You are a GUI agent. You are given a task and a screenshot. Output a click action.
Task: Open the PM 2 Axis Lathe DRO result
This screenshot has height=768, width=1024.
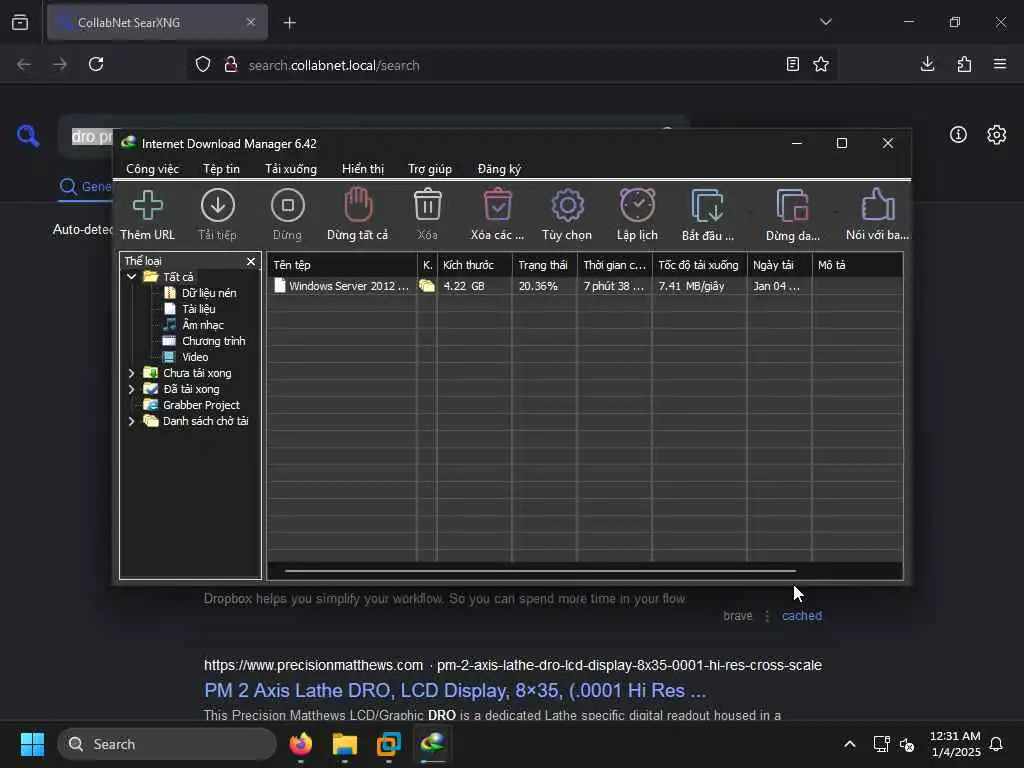pyautogui.click(x=455, y=691)
